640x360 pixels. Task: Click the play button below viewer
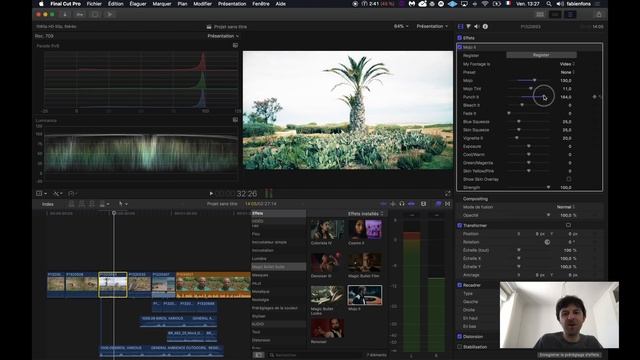click(x=211, y=193)
